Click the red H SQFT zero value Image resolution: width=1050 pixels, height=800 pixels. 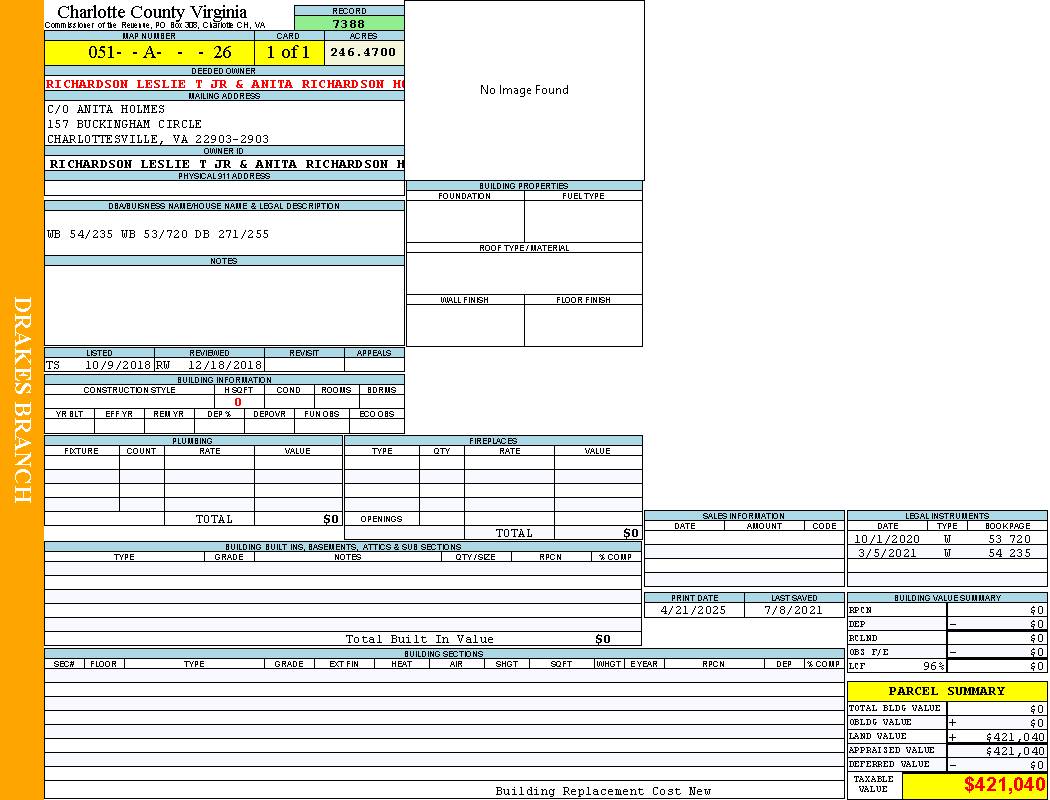(x=238, y=402)
